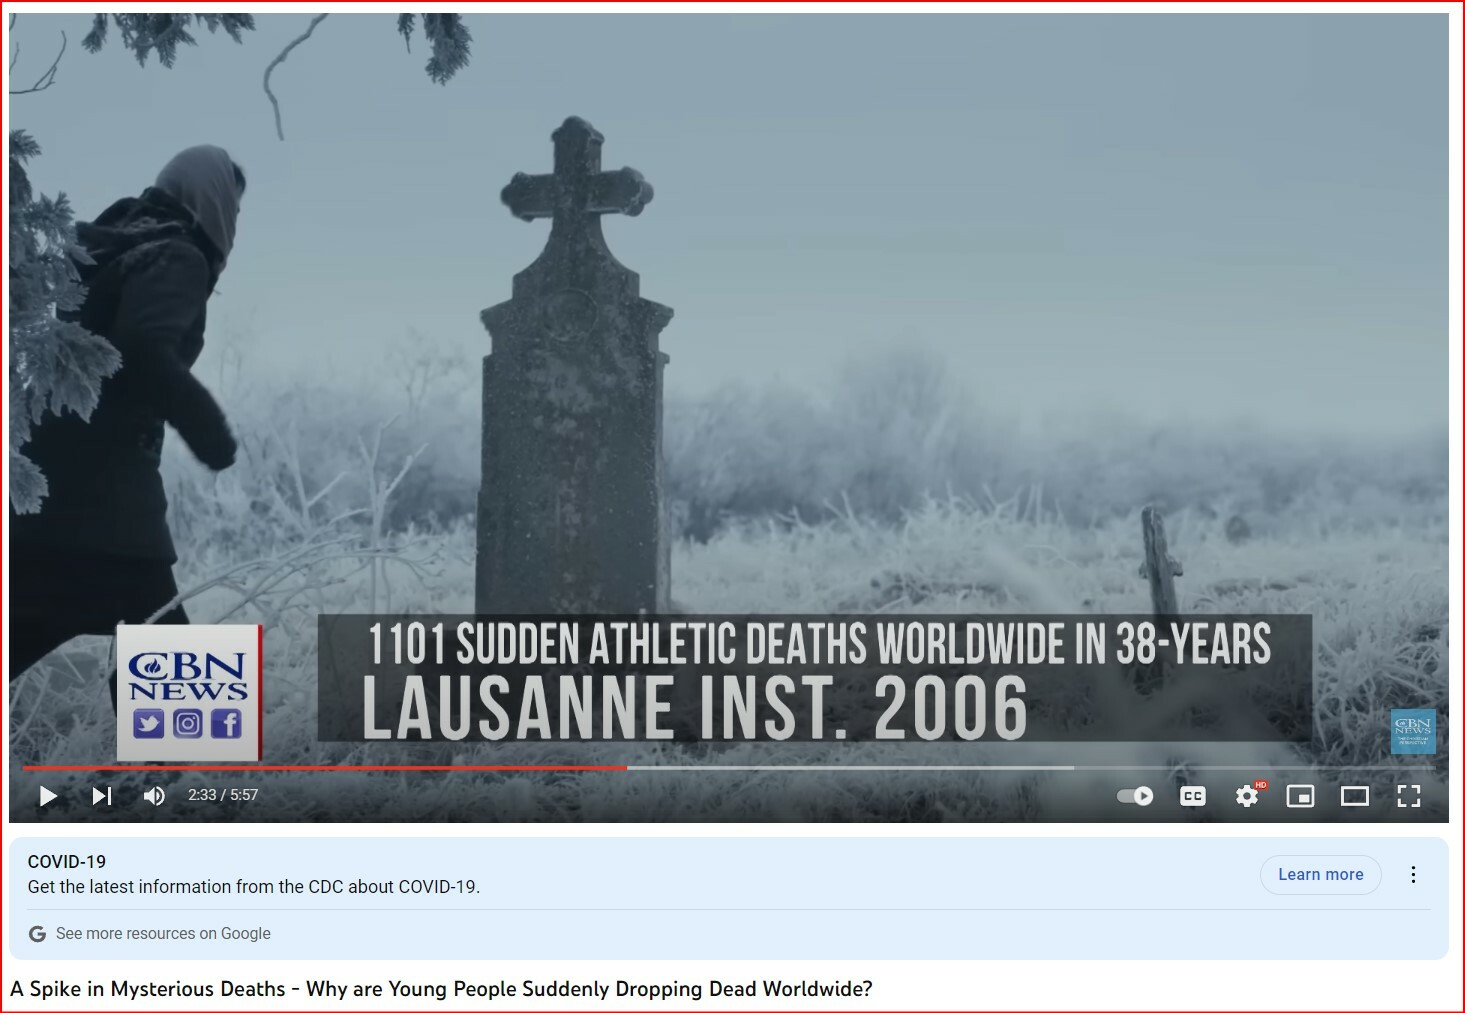Click the COVID-19 heading
Screen dimensions: 1465x1013
(67, 861)
